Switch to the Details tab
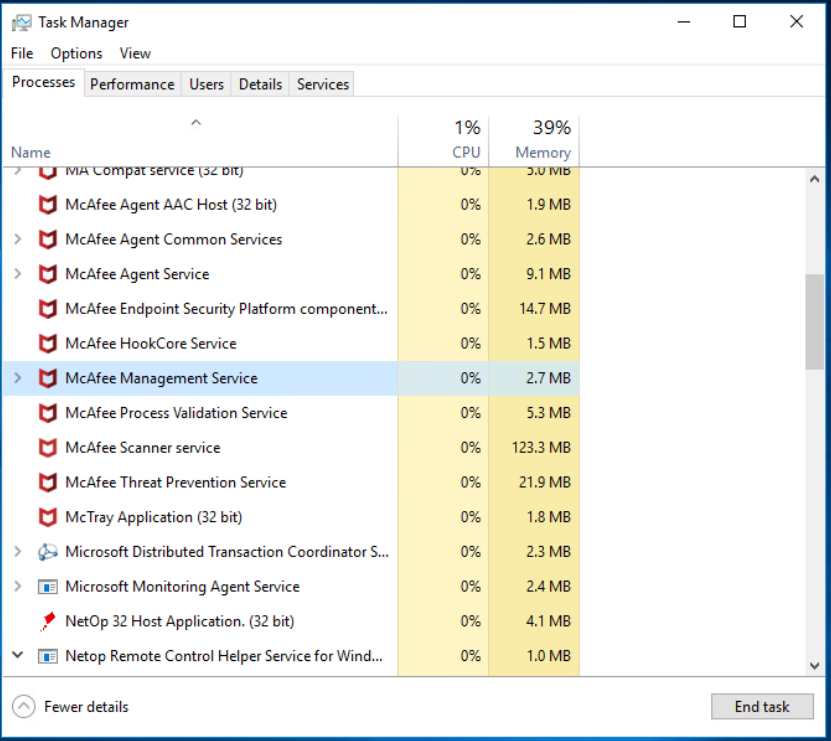 tap(260, 84)
